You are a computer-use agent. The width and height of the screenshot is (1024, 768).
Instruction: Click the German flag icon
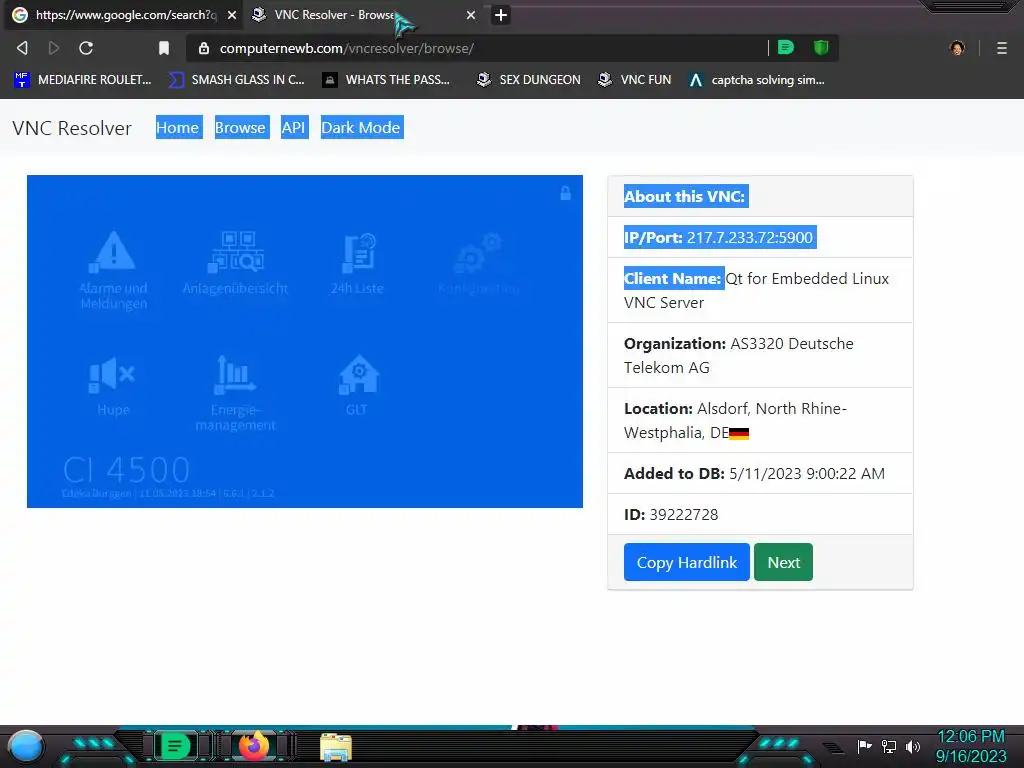pyautogui.click(x=739, y=434)
